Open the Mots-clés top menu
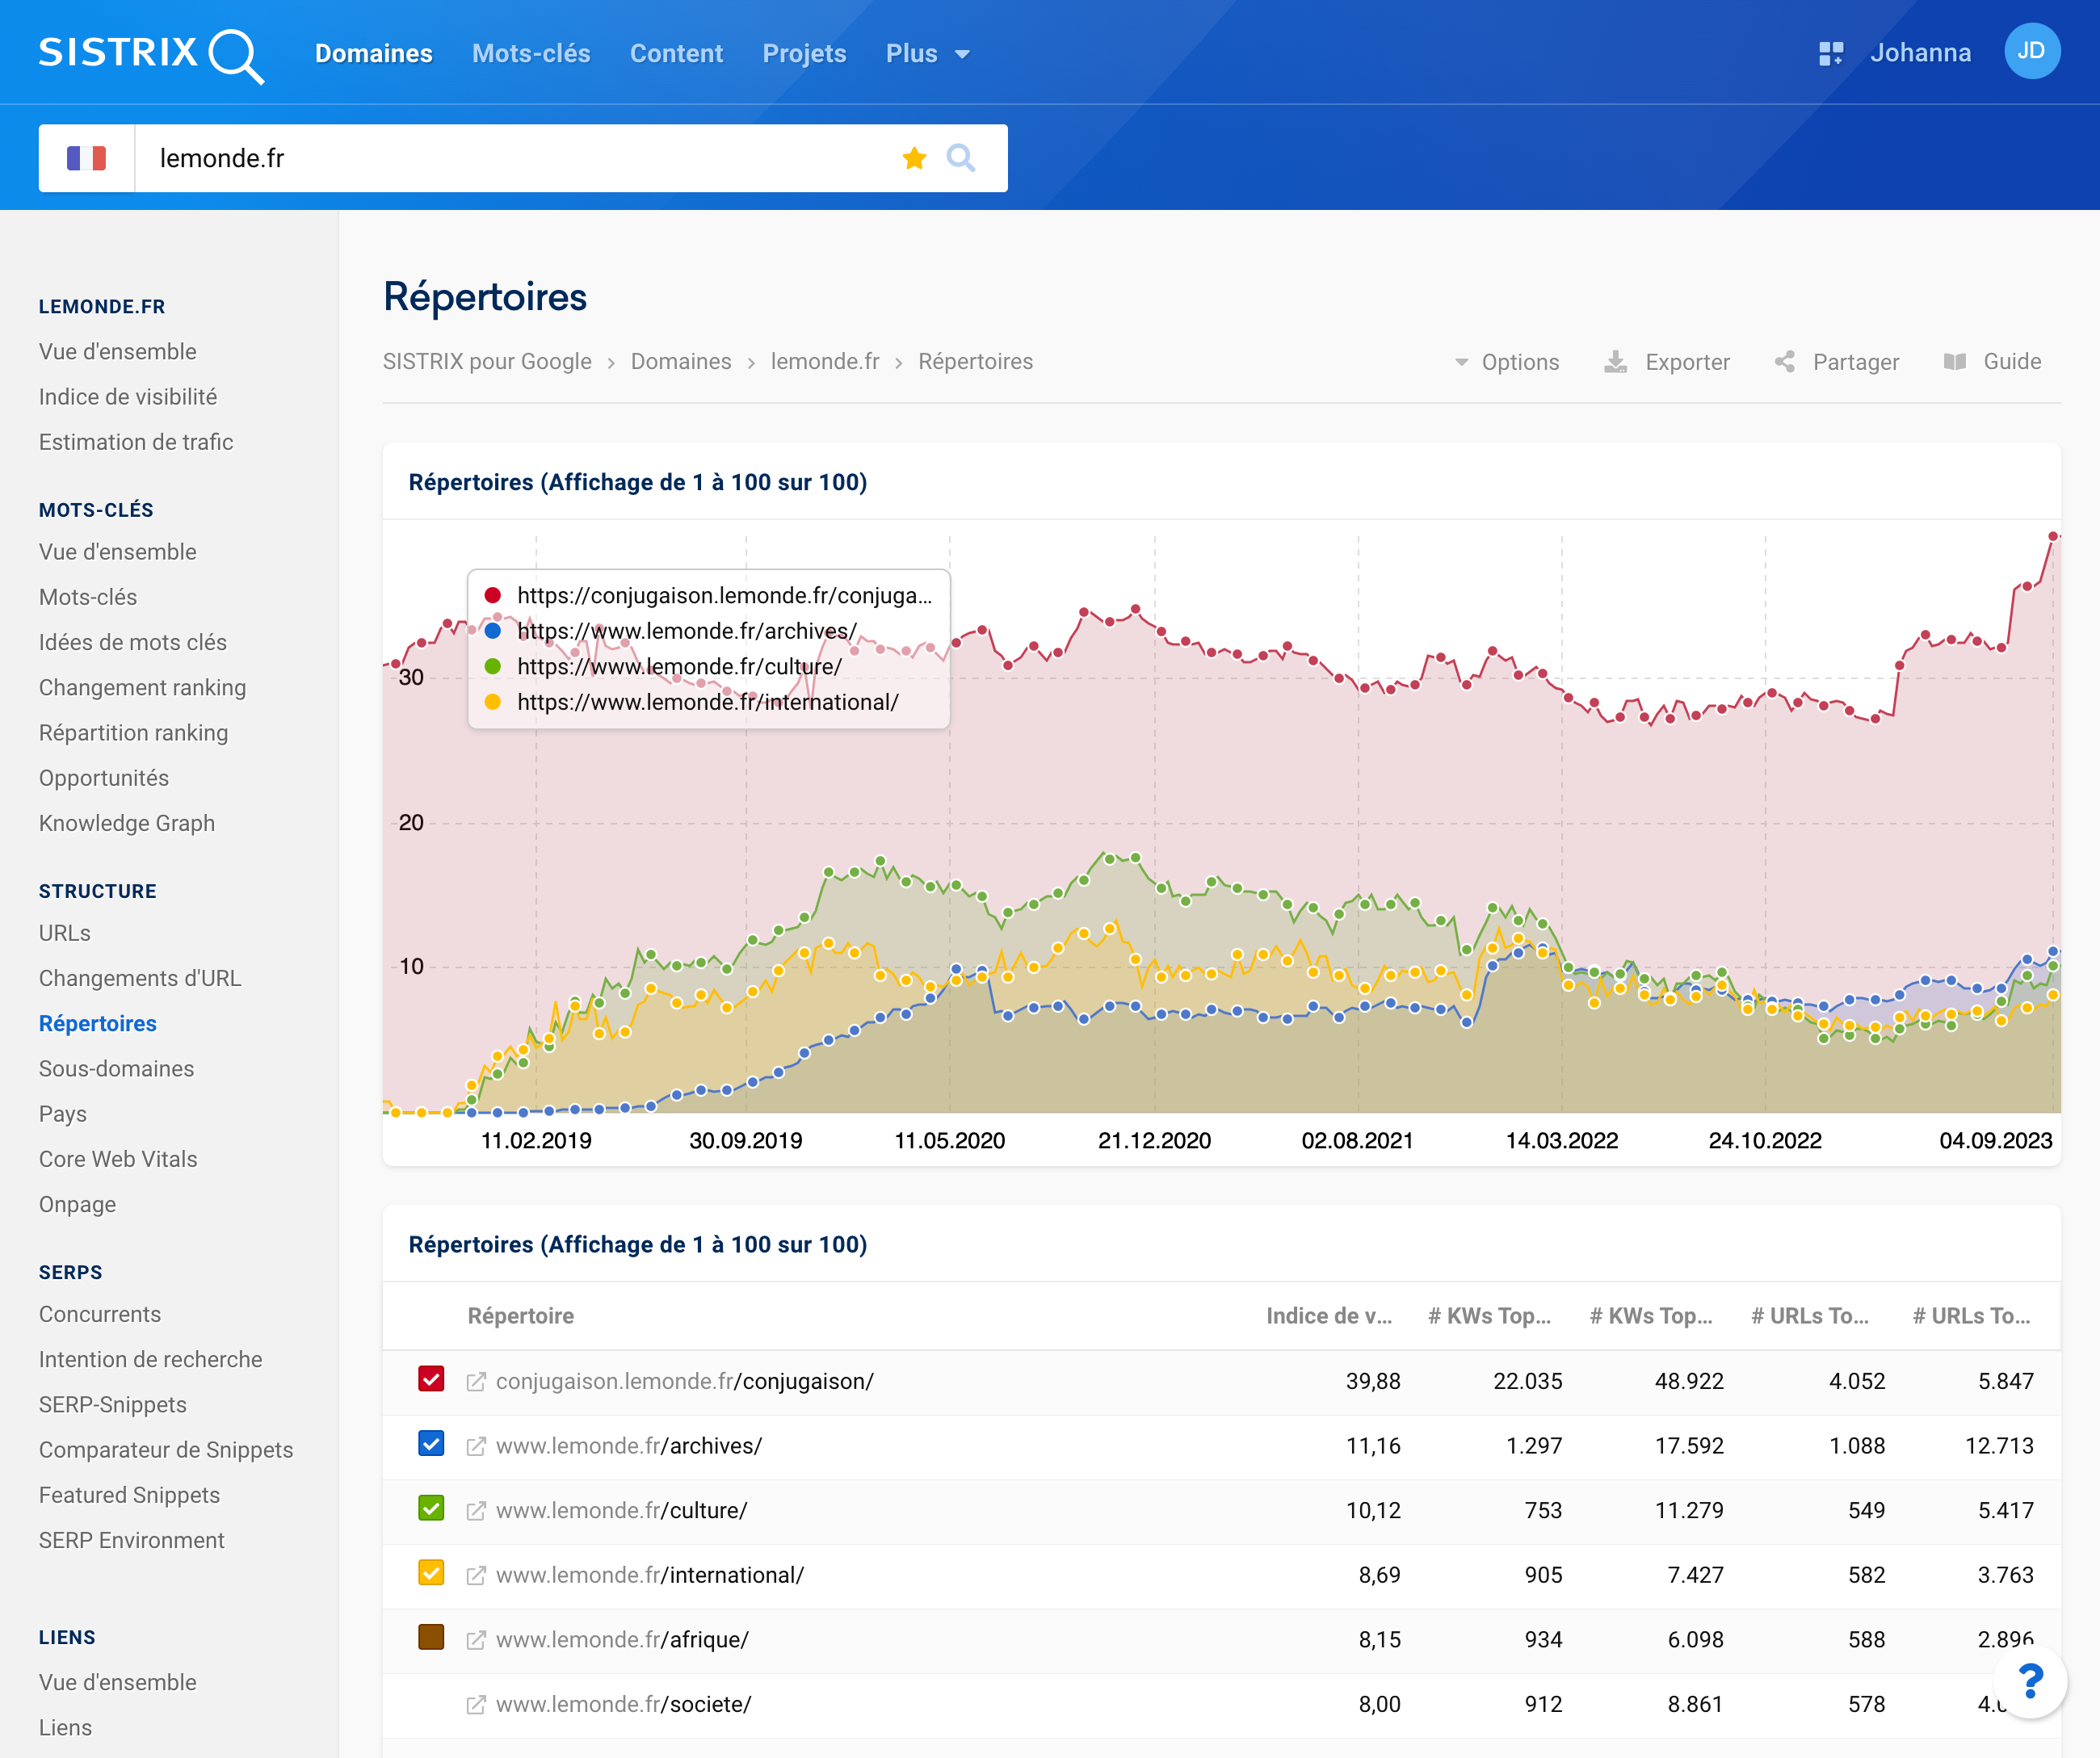This screenshot has height=1758, width=2100. (531, 54)
